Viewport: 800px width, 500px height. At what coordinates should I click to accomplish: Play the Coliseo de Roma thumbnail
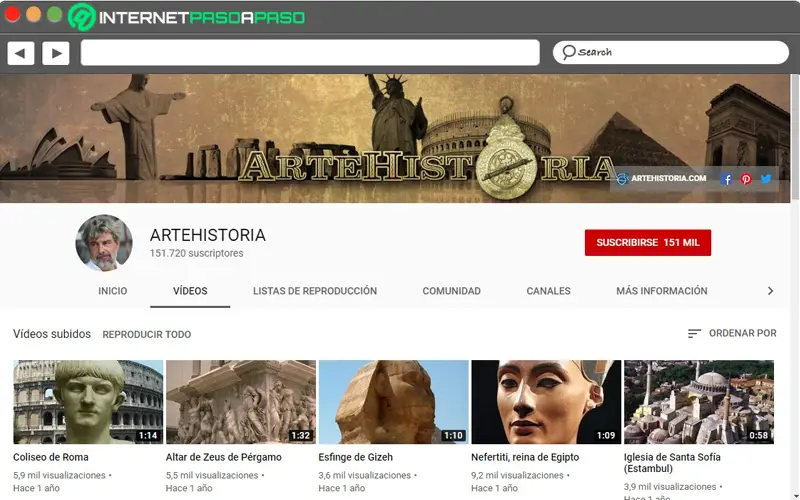point(88,402)
